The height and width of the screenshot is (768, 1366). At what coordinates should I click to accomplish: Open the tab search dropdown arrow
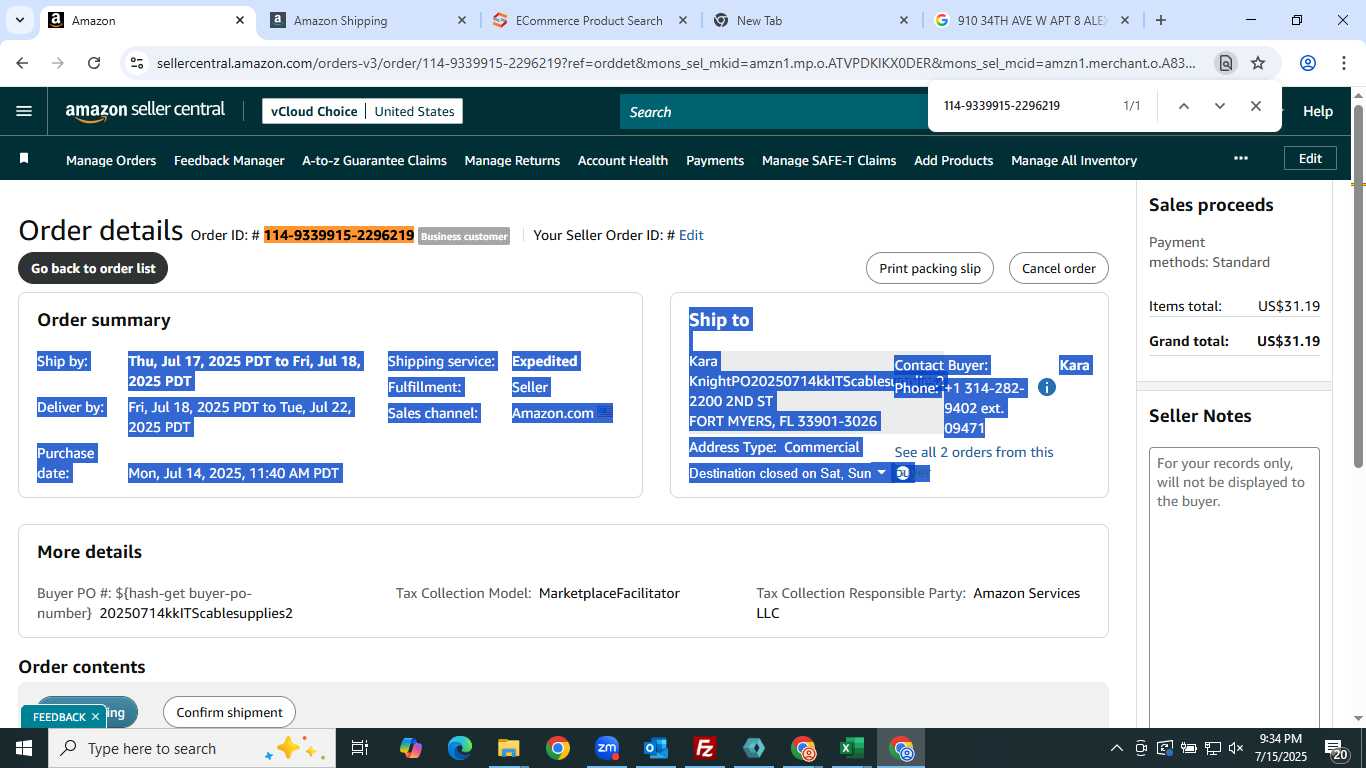(x=20, y=20)
